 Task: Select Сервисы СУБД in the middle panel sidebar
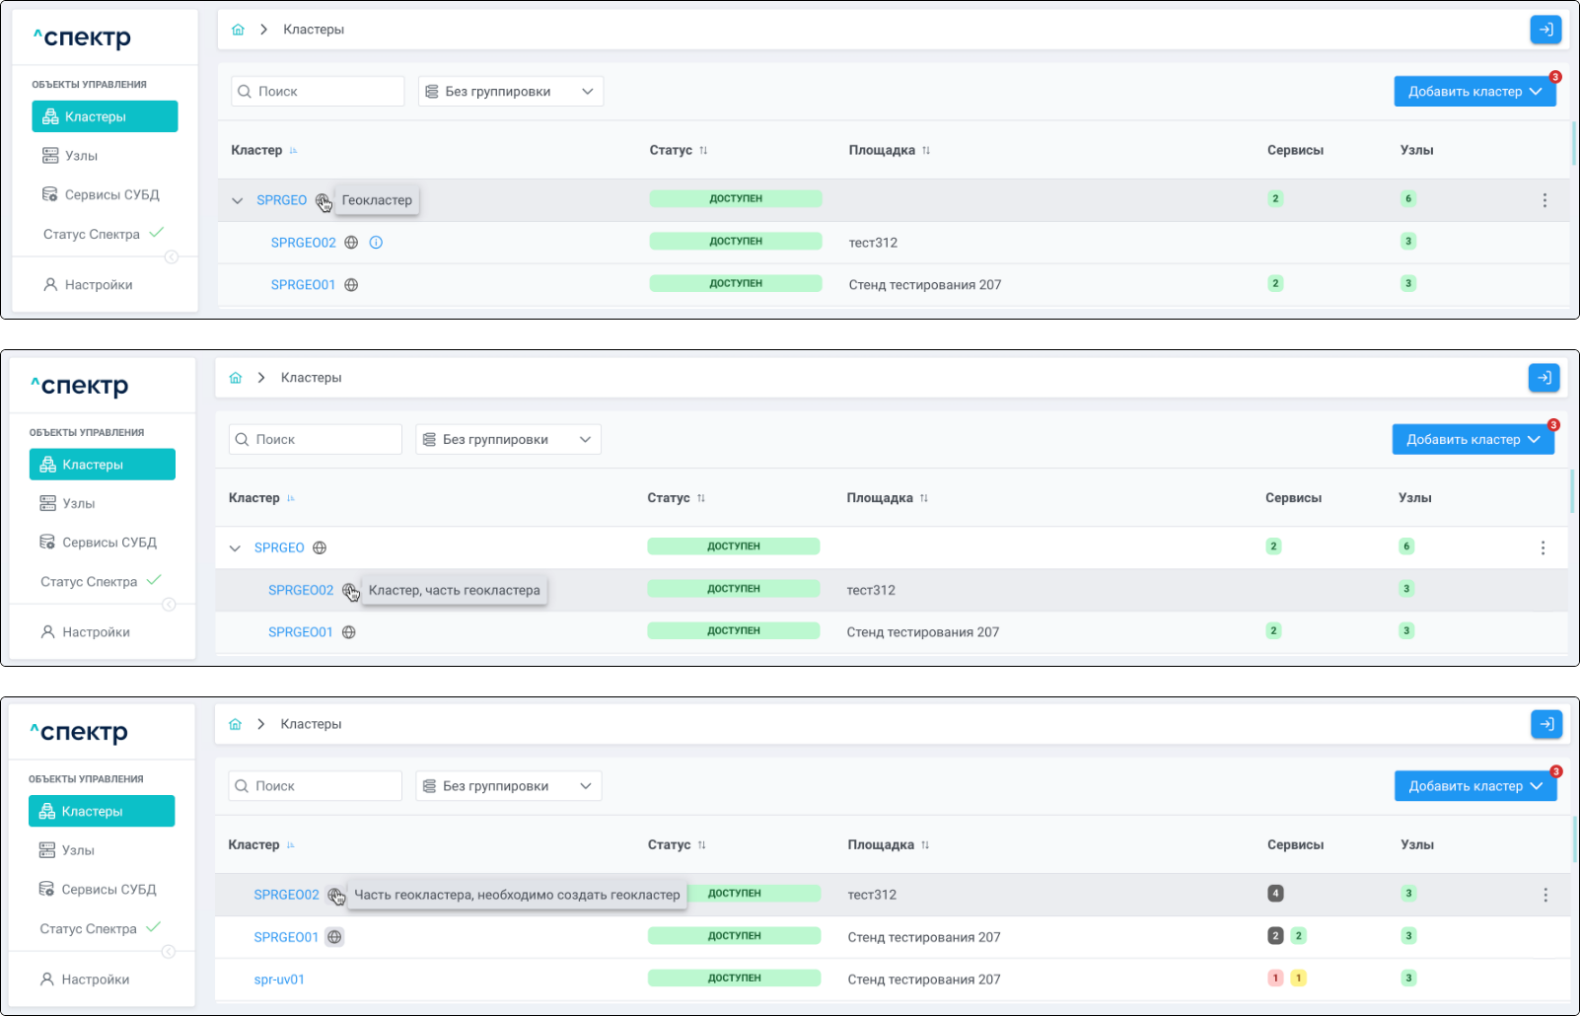(108, 543)
